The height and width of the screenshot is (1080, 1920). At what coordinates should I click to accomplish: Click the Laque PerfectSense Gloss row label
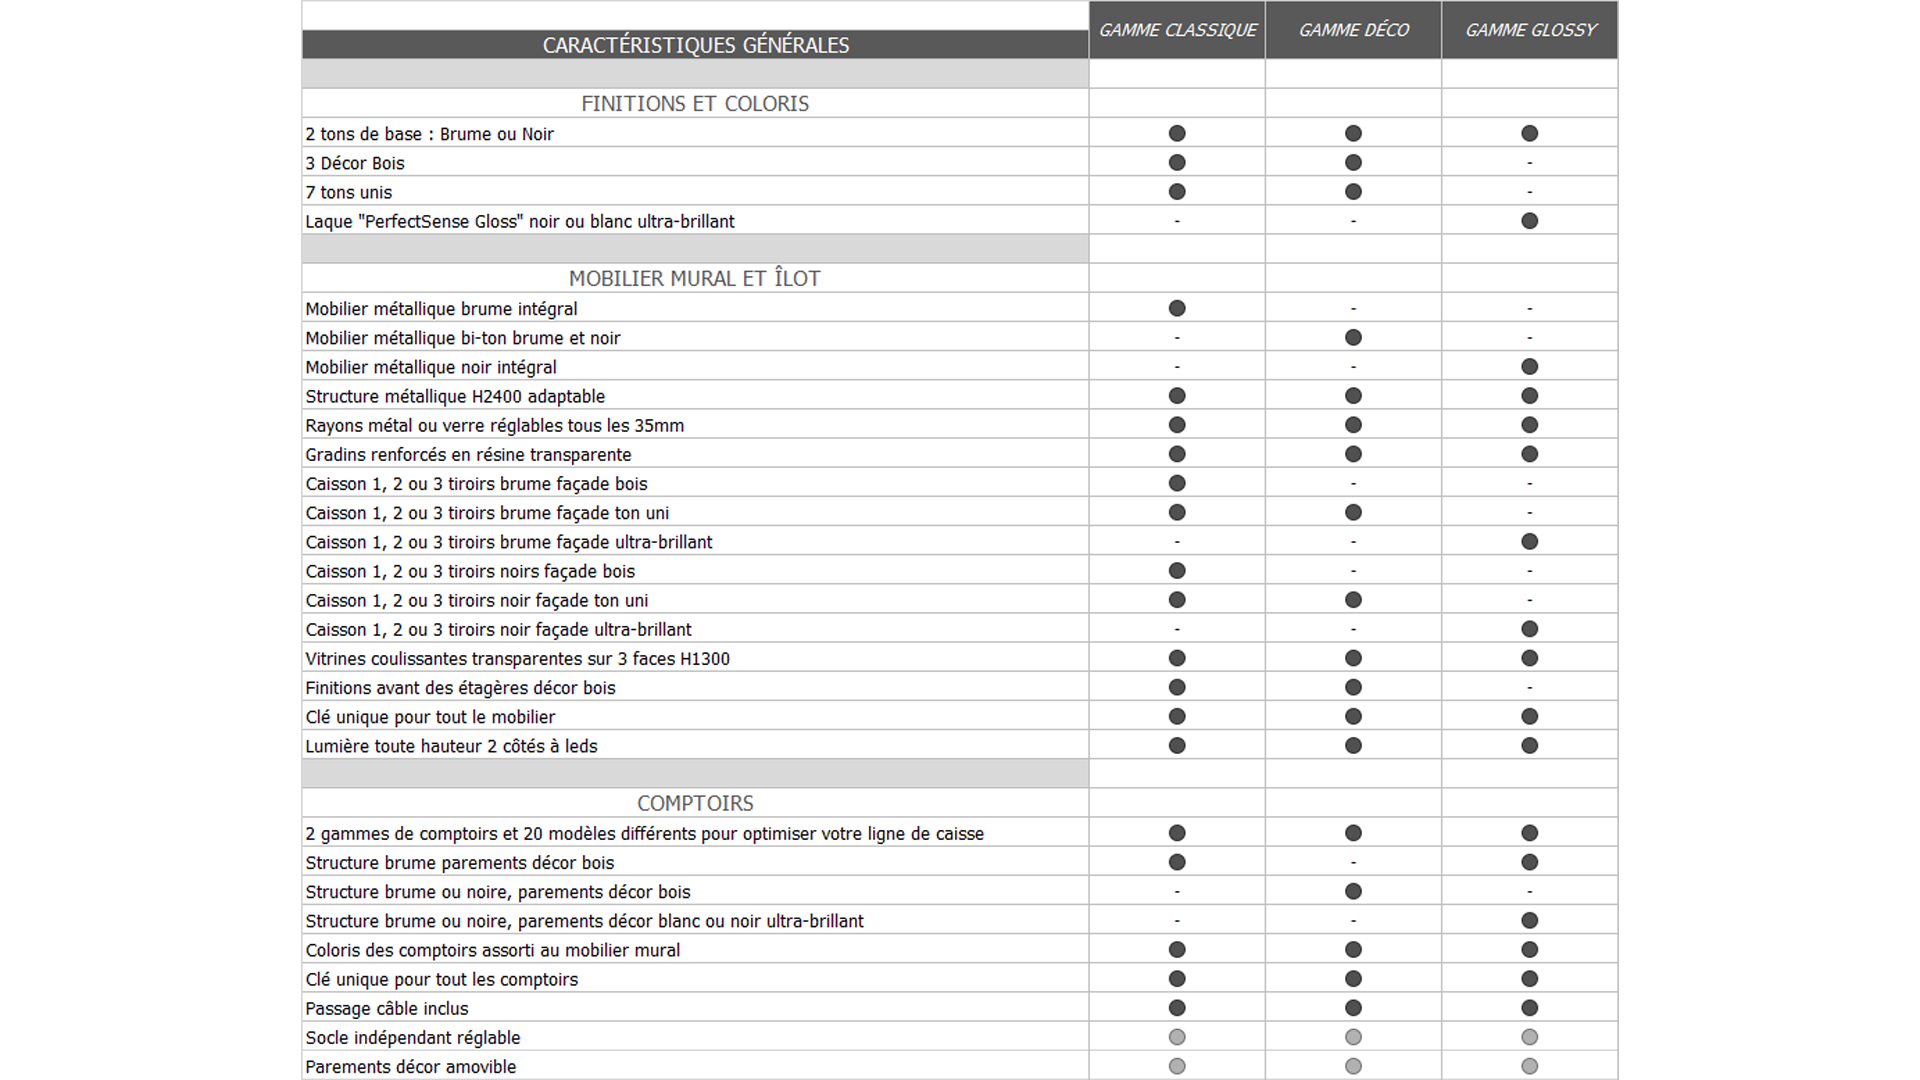520,221
